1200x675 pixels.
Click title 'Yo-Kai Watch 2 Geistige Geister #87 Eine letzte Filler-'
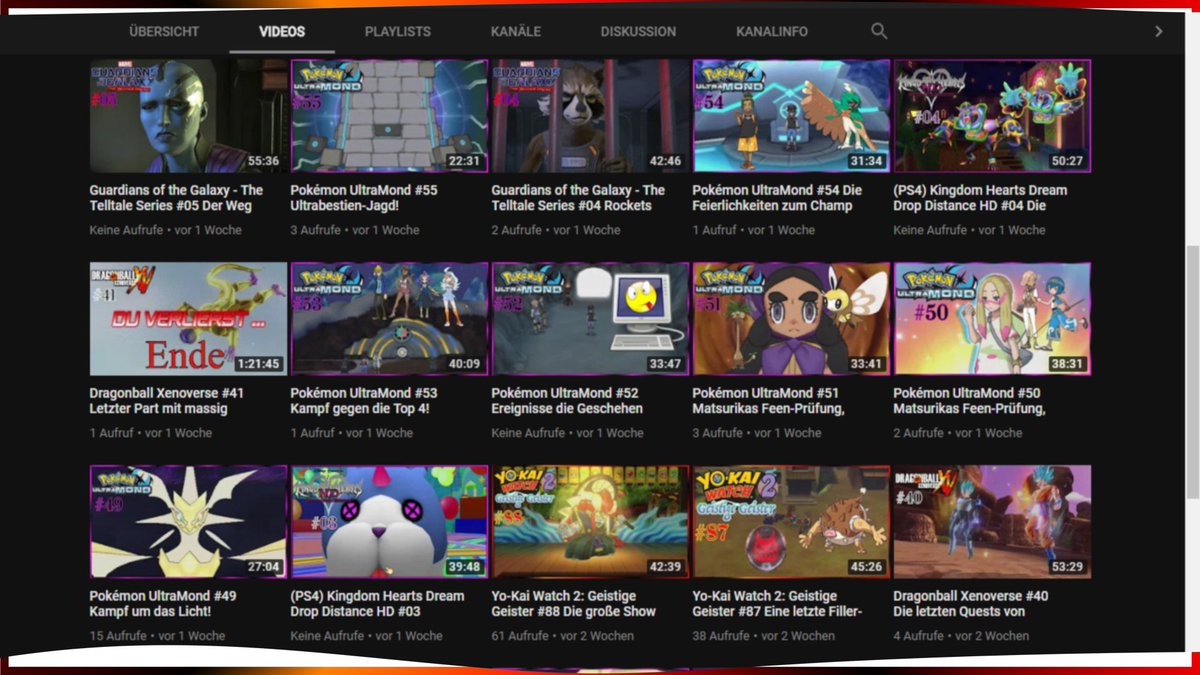[x=777, y=604]
